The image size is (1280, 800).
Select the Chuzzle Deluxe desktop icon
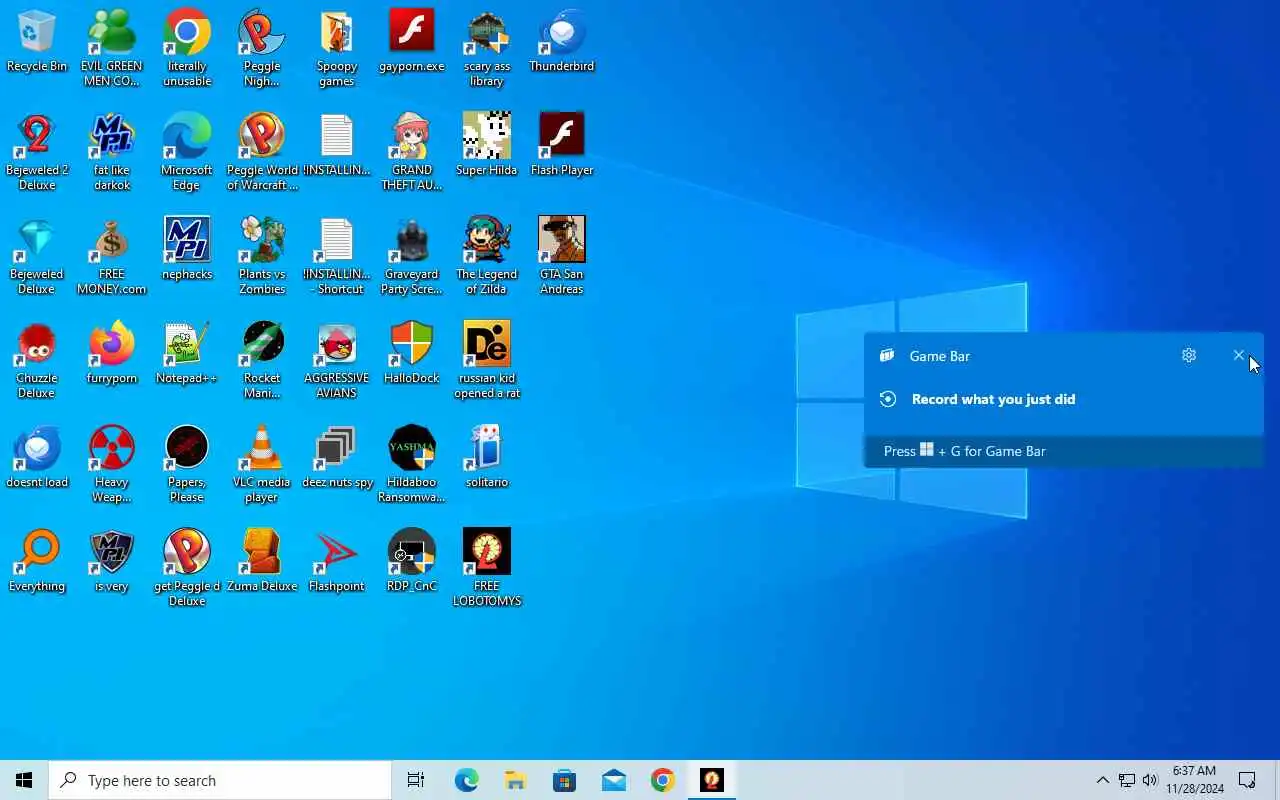37,361
